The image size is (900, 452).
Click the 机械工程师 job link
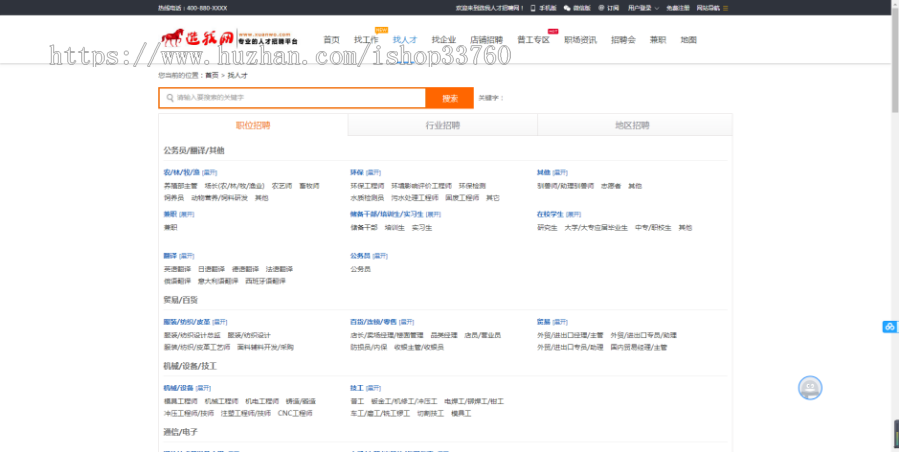click(221, 401)
